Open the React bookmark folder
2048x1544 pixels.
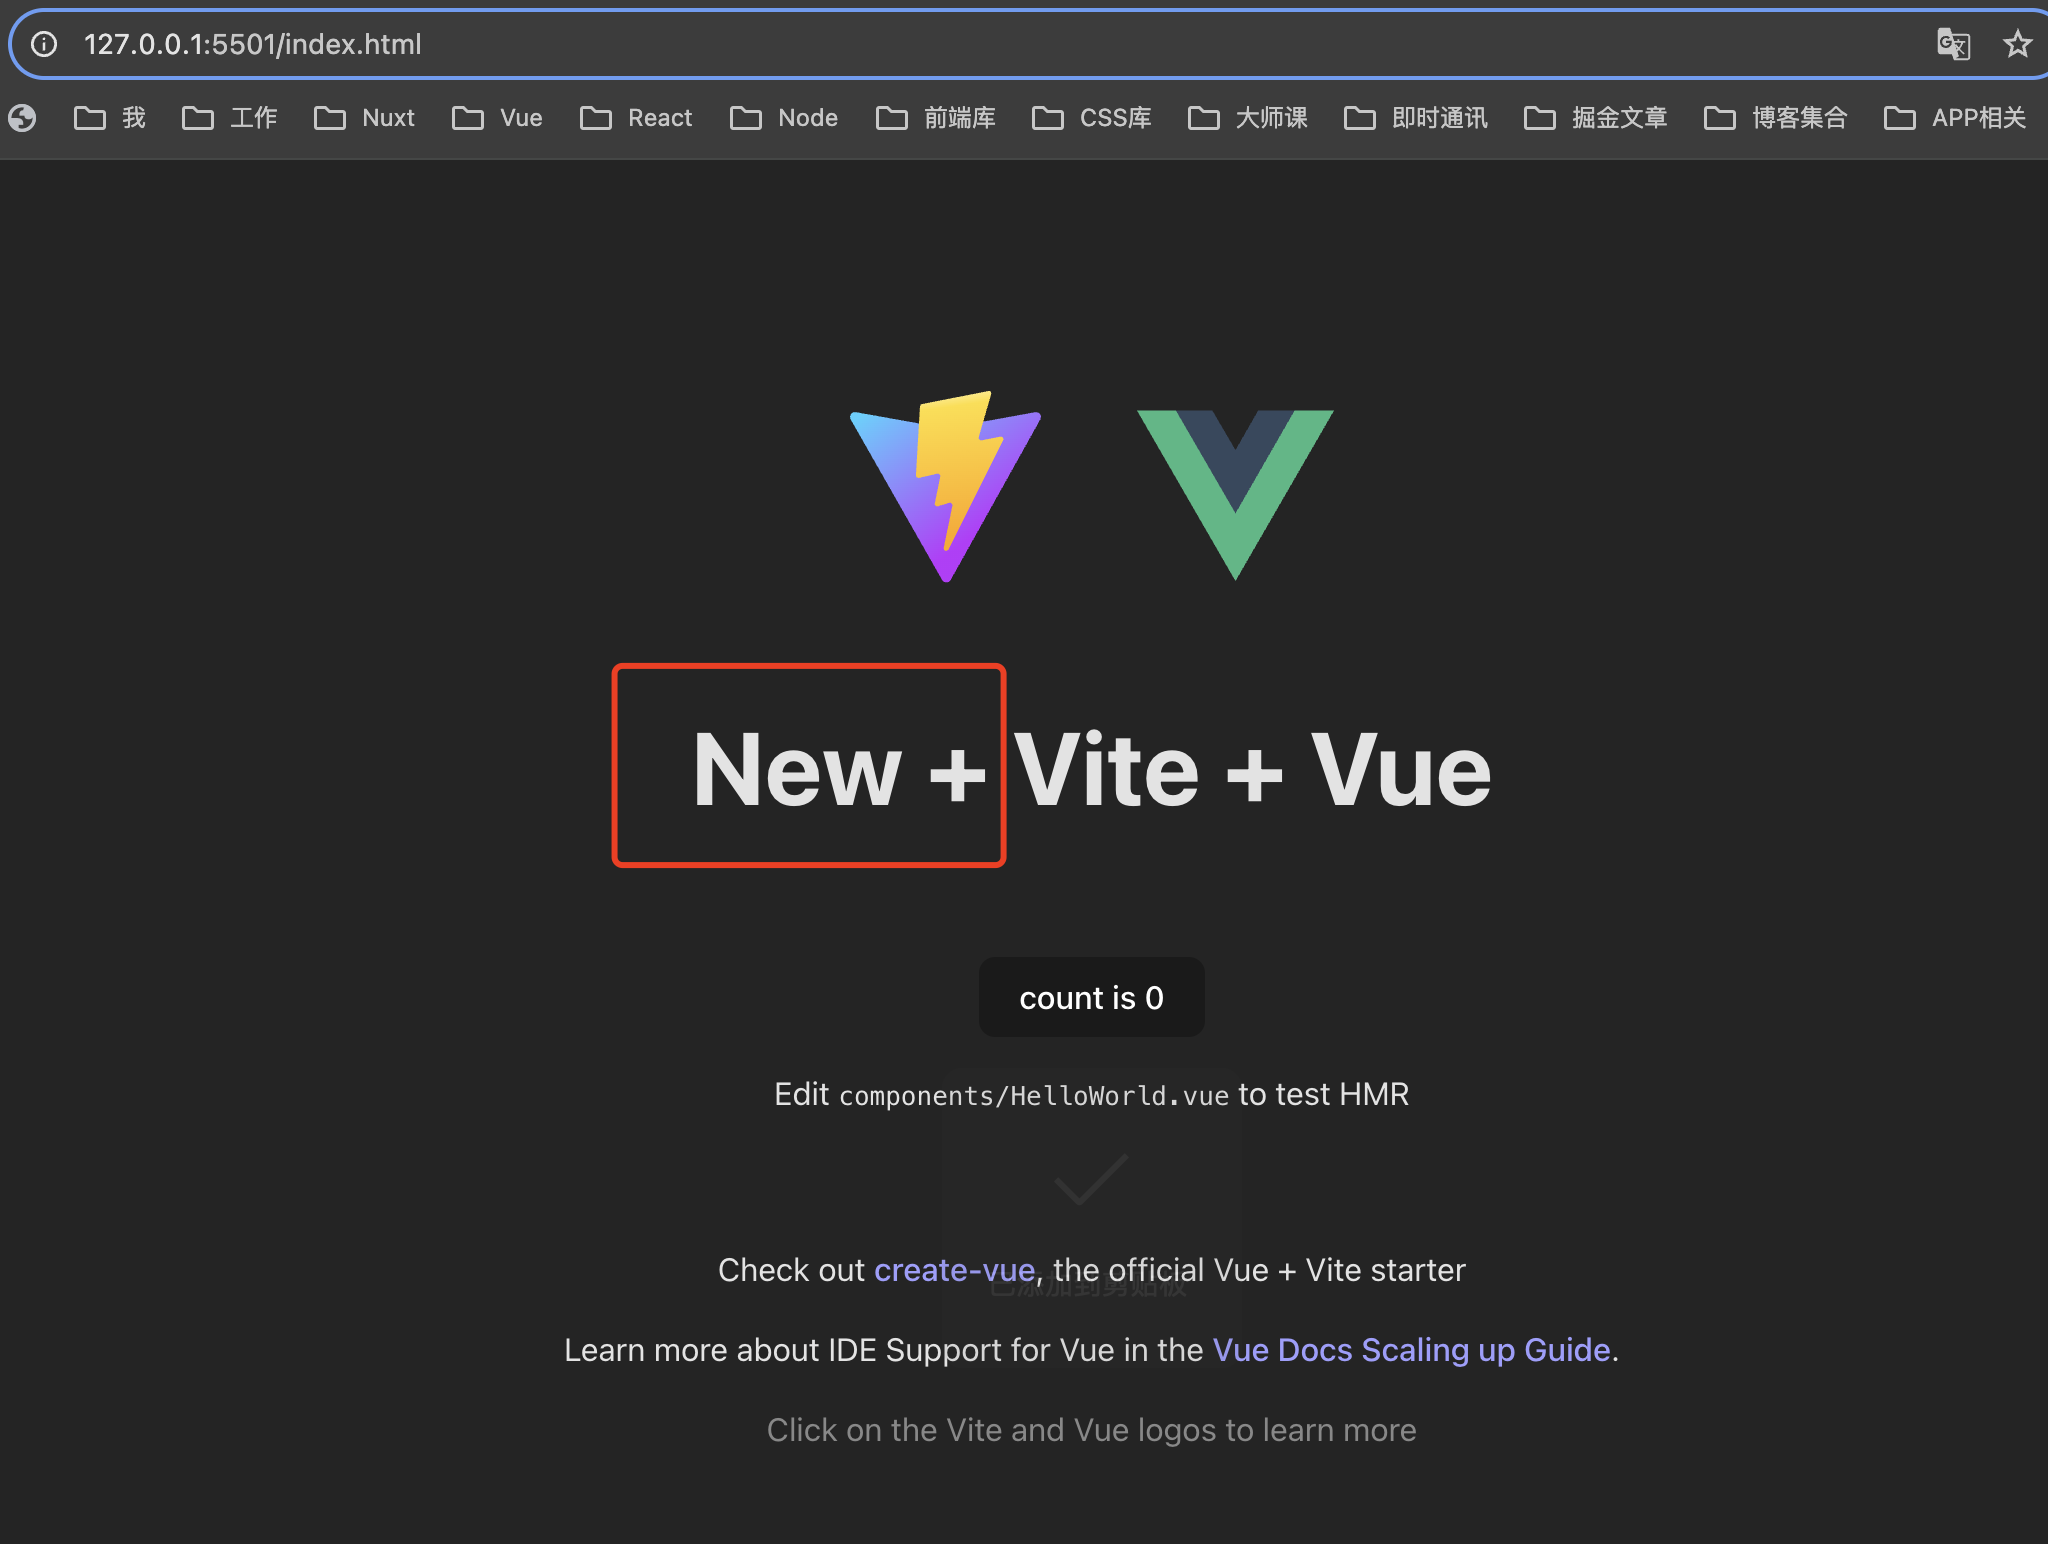[636, 118]
